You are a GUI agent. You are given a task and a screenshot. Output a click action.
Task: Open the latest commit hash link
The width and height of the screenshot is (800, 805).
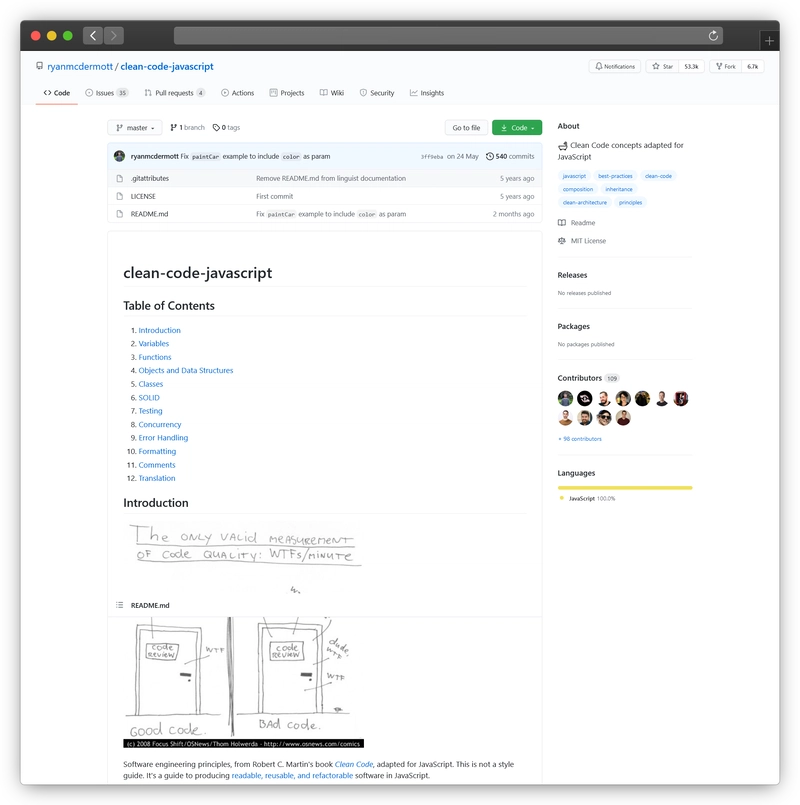[432, 157]
